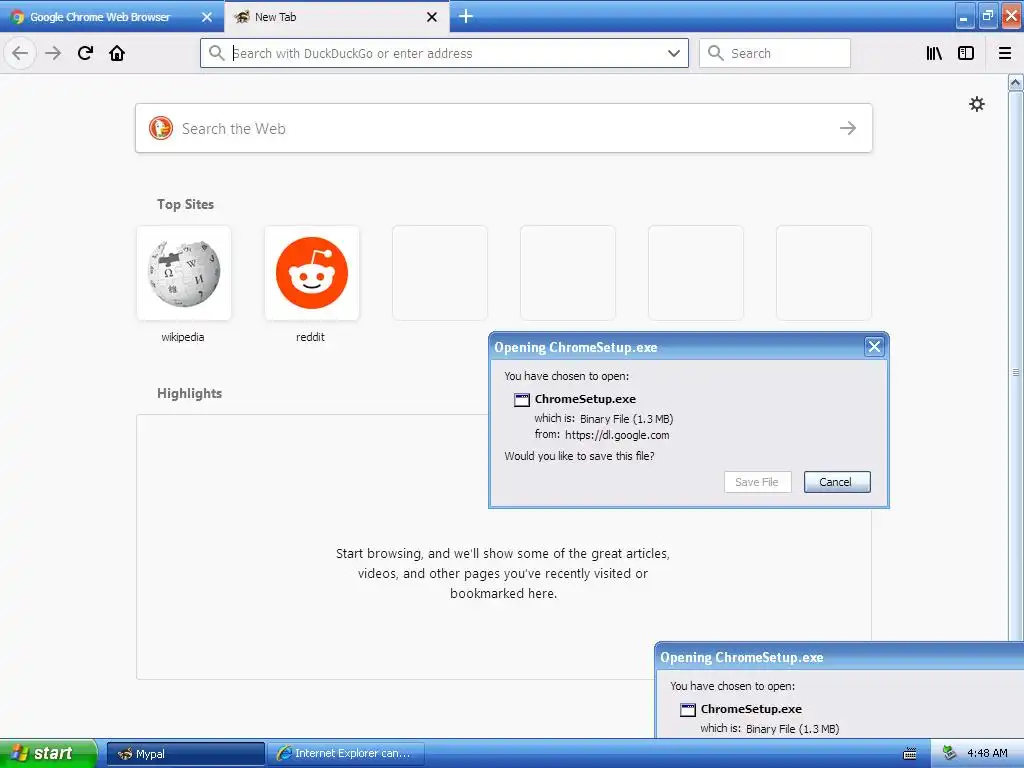This screenshot has height=768, width=1024.
Task: Switch to Mypal taskbar item
Action: 186,754
